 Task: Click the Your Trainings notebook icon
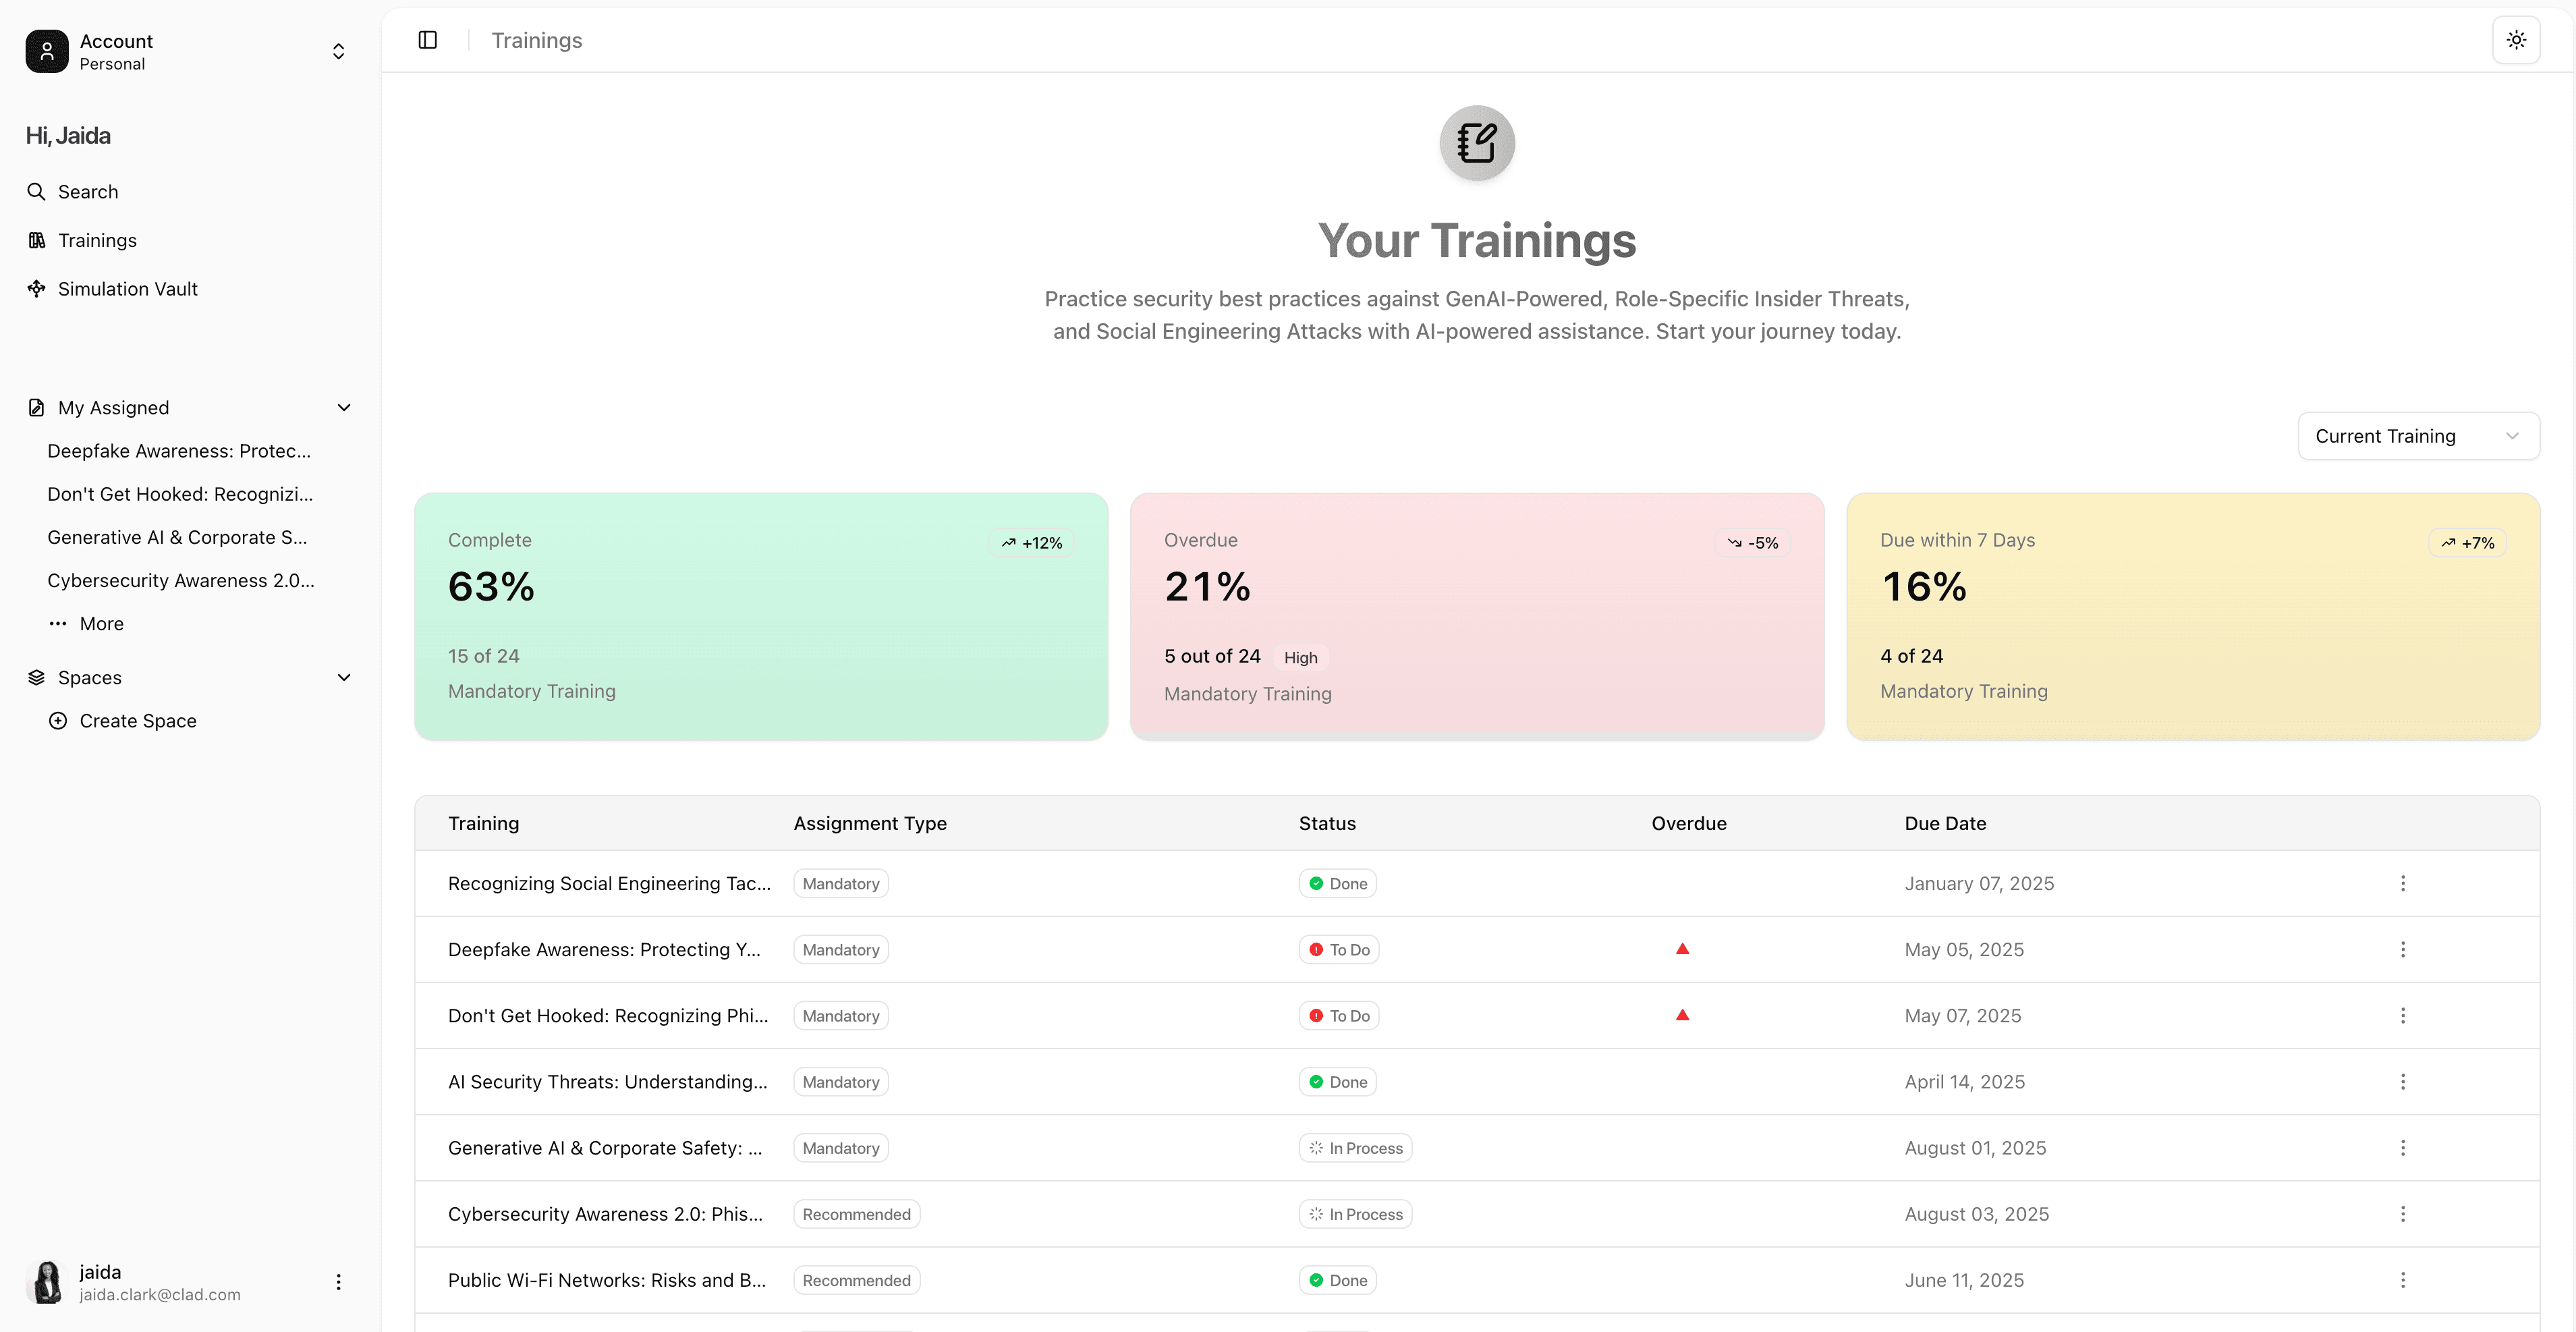click(x=1476, y=143)
